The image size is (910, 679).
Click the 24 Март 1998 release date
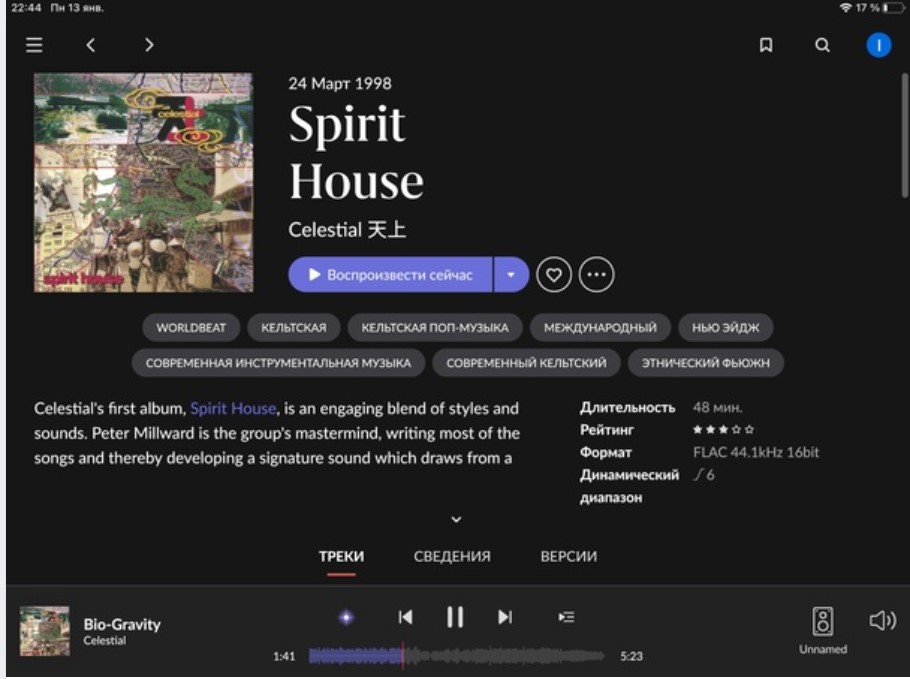340,84
